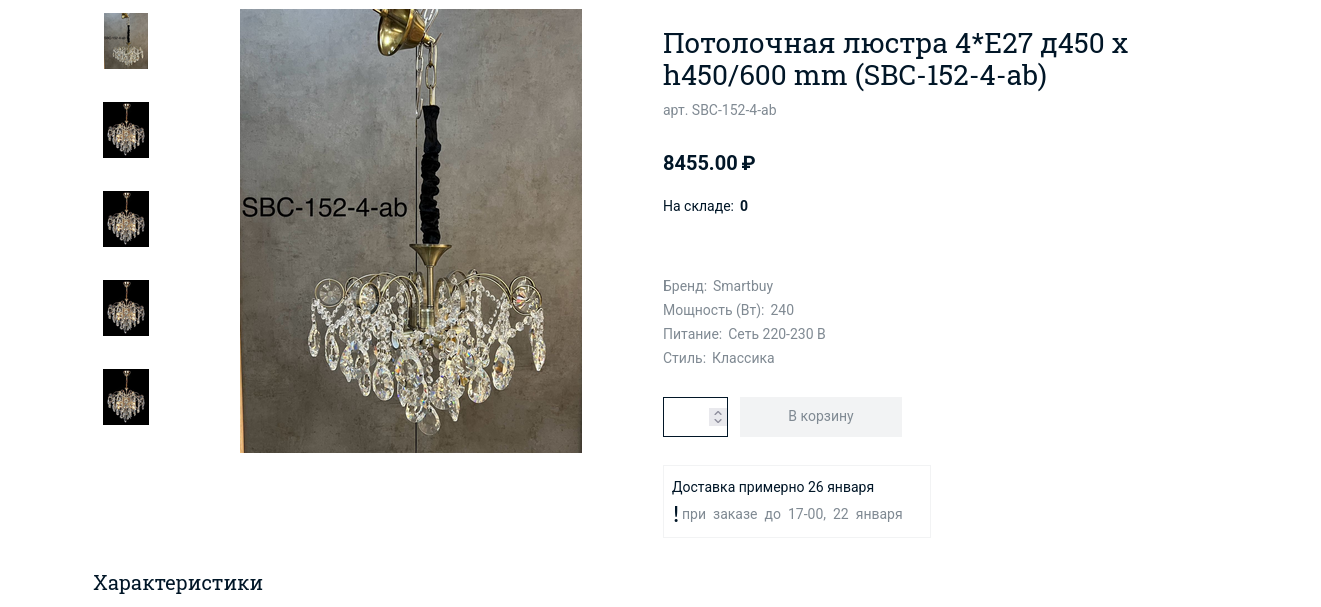The image size is (1321, 607).
Task: Click the "В корзину" button
Action: pos(821,417)
